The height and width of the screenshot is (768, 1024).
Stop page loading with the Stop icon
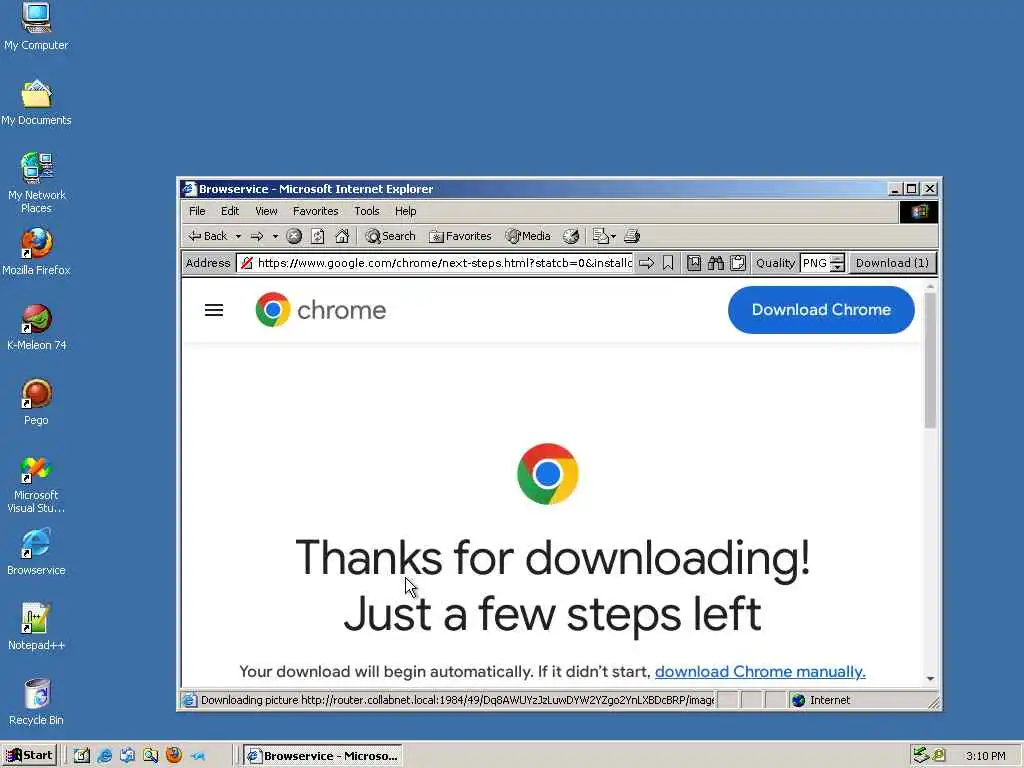coord(294,236)
